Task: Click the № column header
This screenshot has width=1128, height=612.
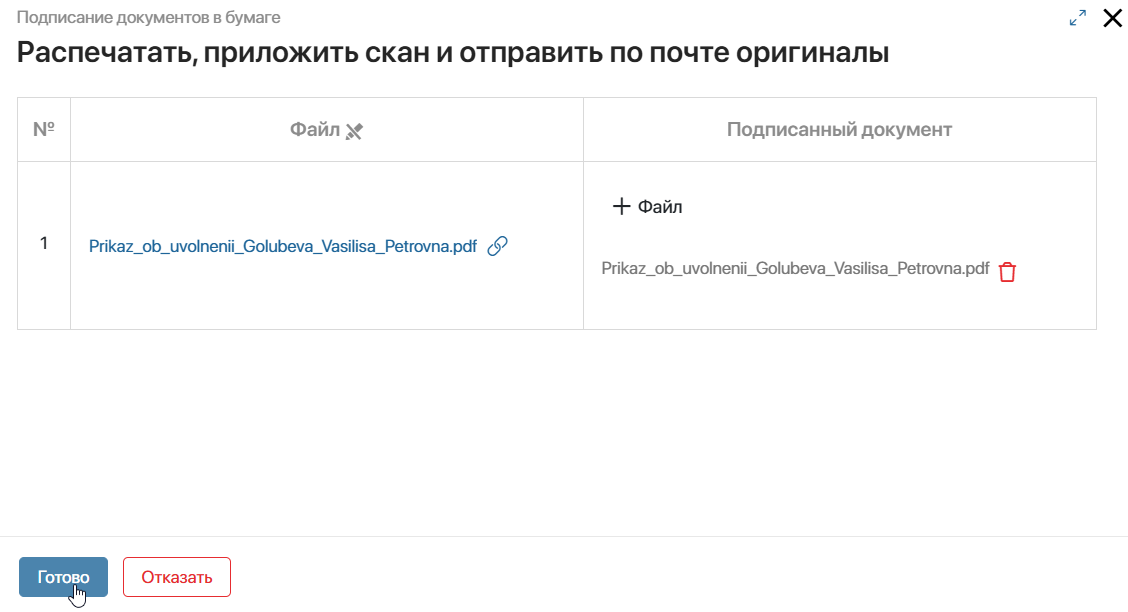Action: point(44,129)
